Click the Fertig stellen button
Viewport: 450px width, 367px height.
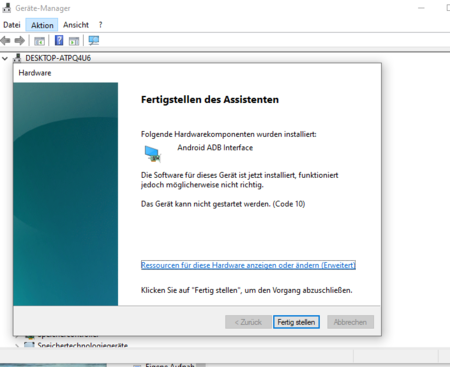[296, 322]
